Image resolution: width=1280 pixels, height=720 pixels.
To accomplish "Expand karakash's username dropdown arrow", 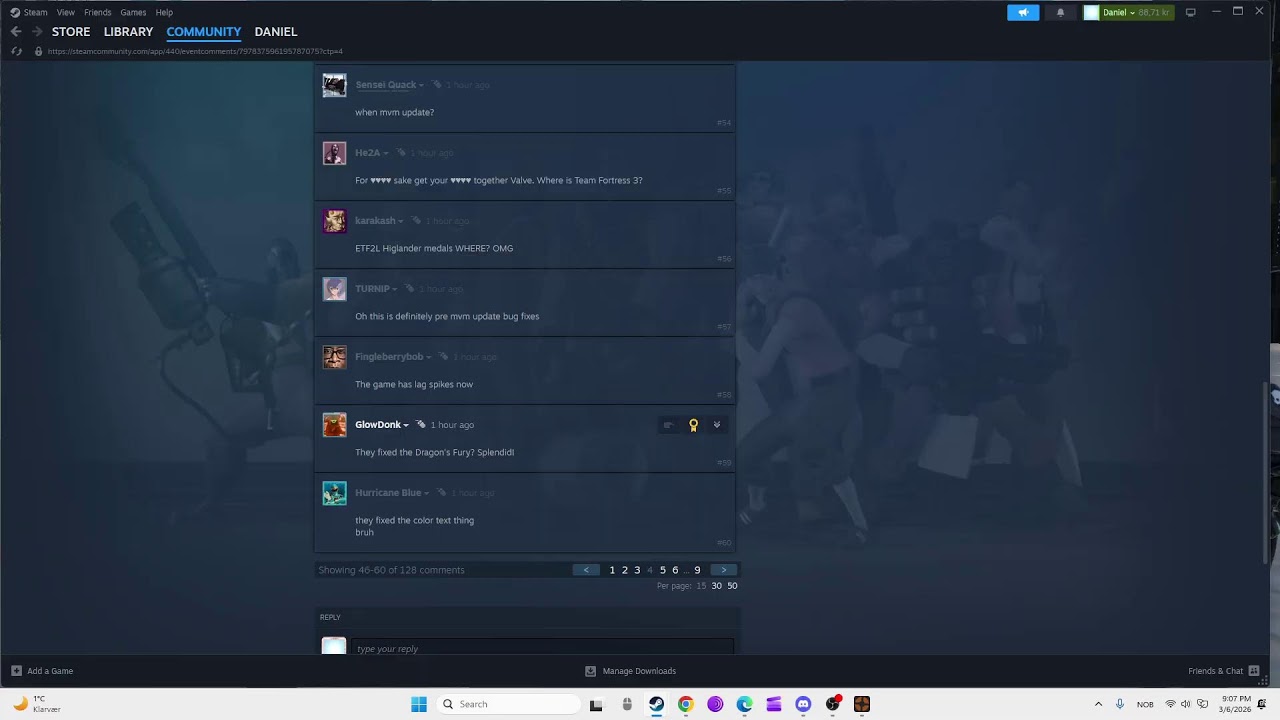I will pos(400,221).
